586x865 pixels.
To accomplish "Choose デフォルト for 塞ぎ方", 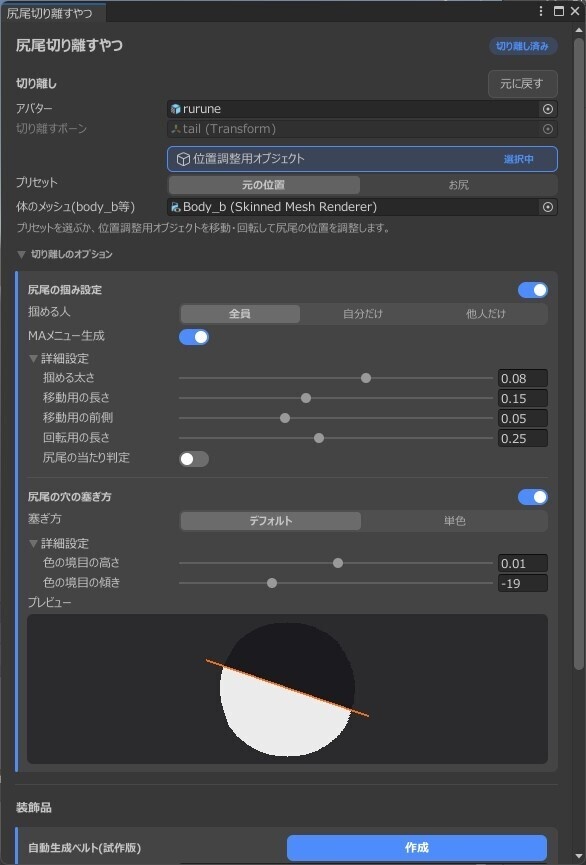I will [x=270, y=521].
